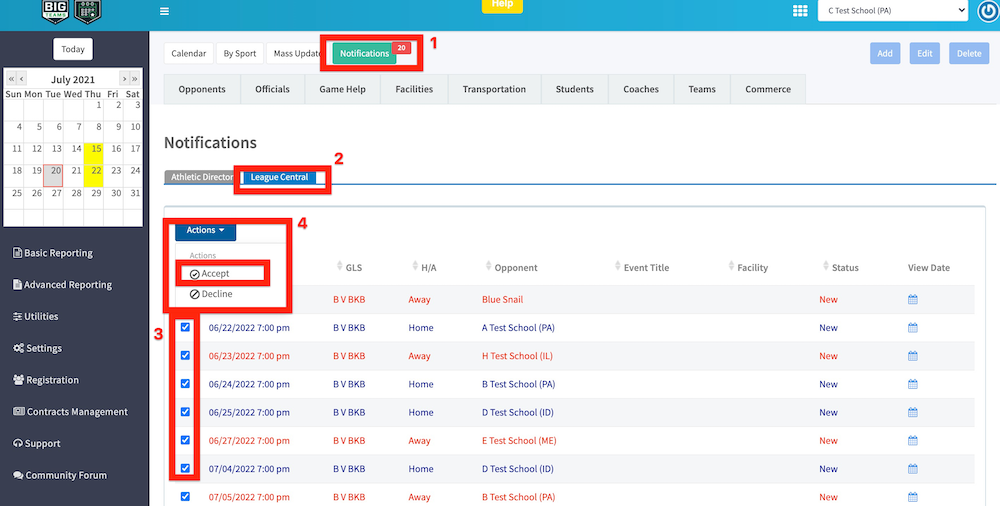The image size is (1000, 506).
Task: Open the Transportation tab
Action: click(x=494, y=89)
